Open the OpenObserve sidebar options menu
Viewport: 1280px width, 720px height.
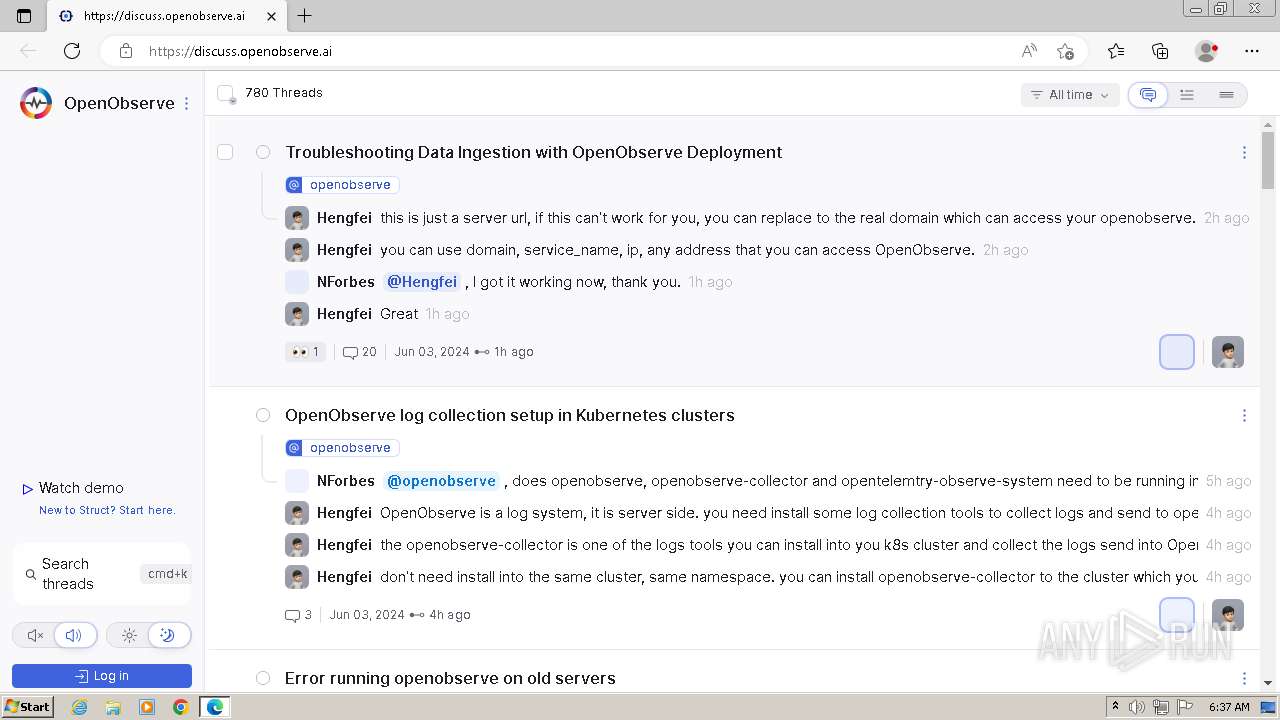[x=186, y=103]
